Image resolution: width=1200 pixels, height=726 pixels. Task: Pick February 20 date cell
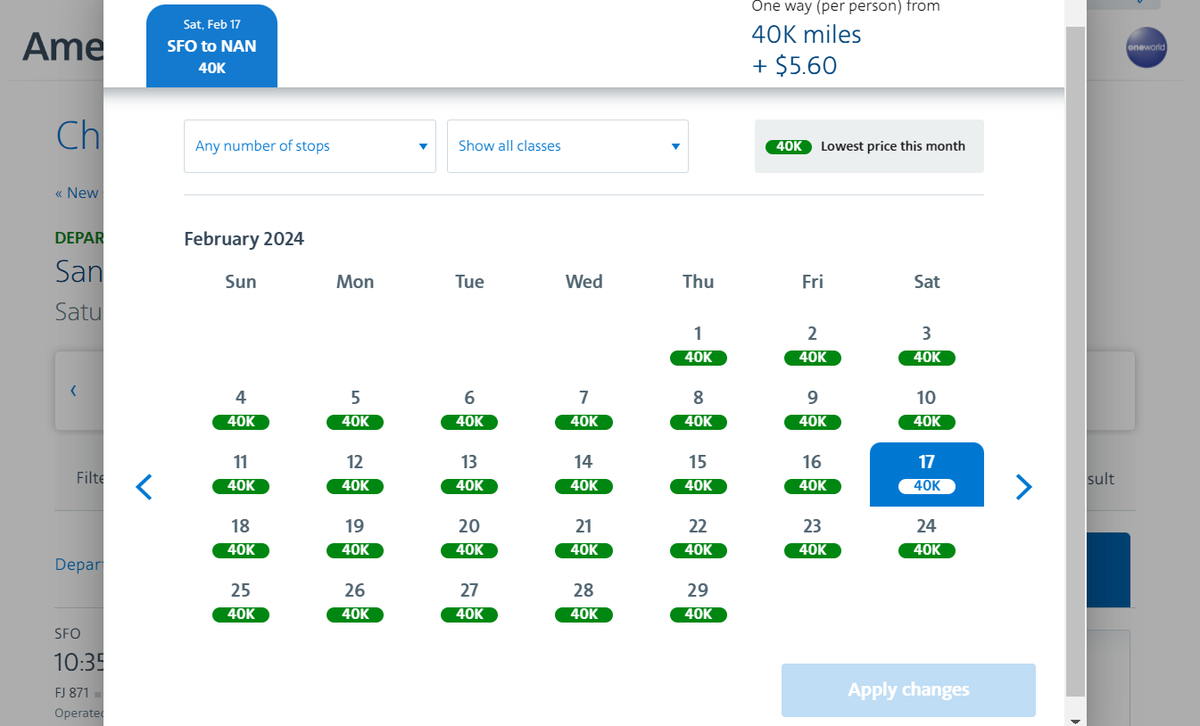coord(469,538)
